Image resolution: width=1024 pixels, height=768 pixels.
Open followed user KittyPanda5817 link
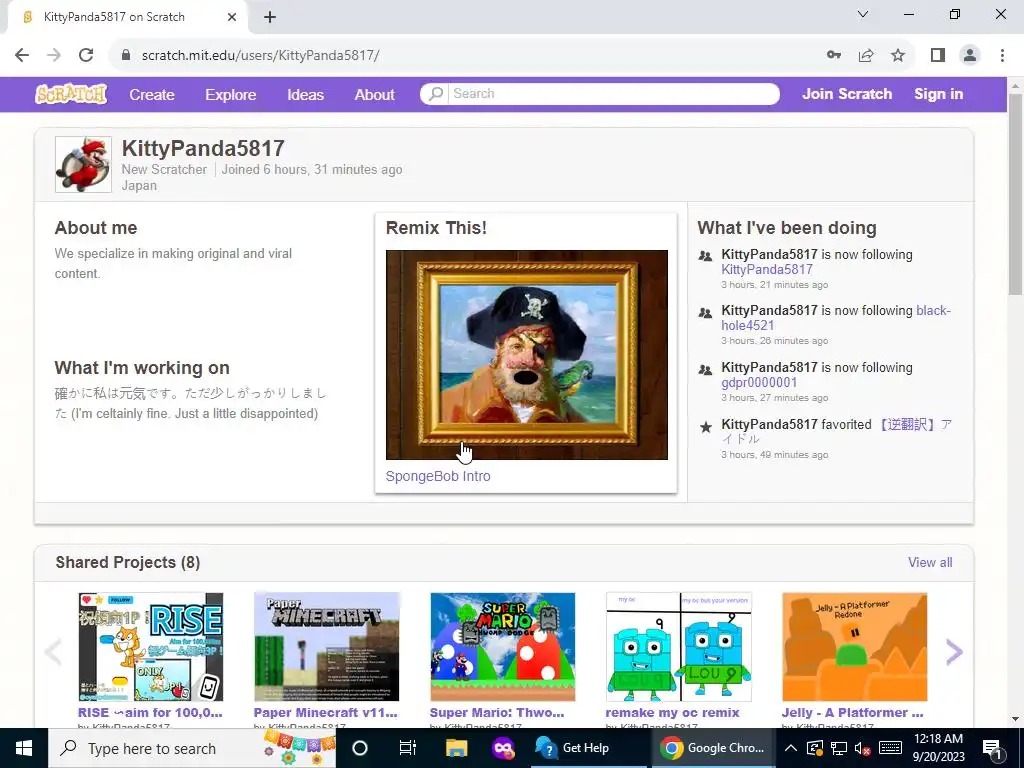pyautogui.click(x=767, y=269)
